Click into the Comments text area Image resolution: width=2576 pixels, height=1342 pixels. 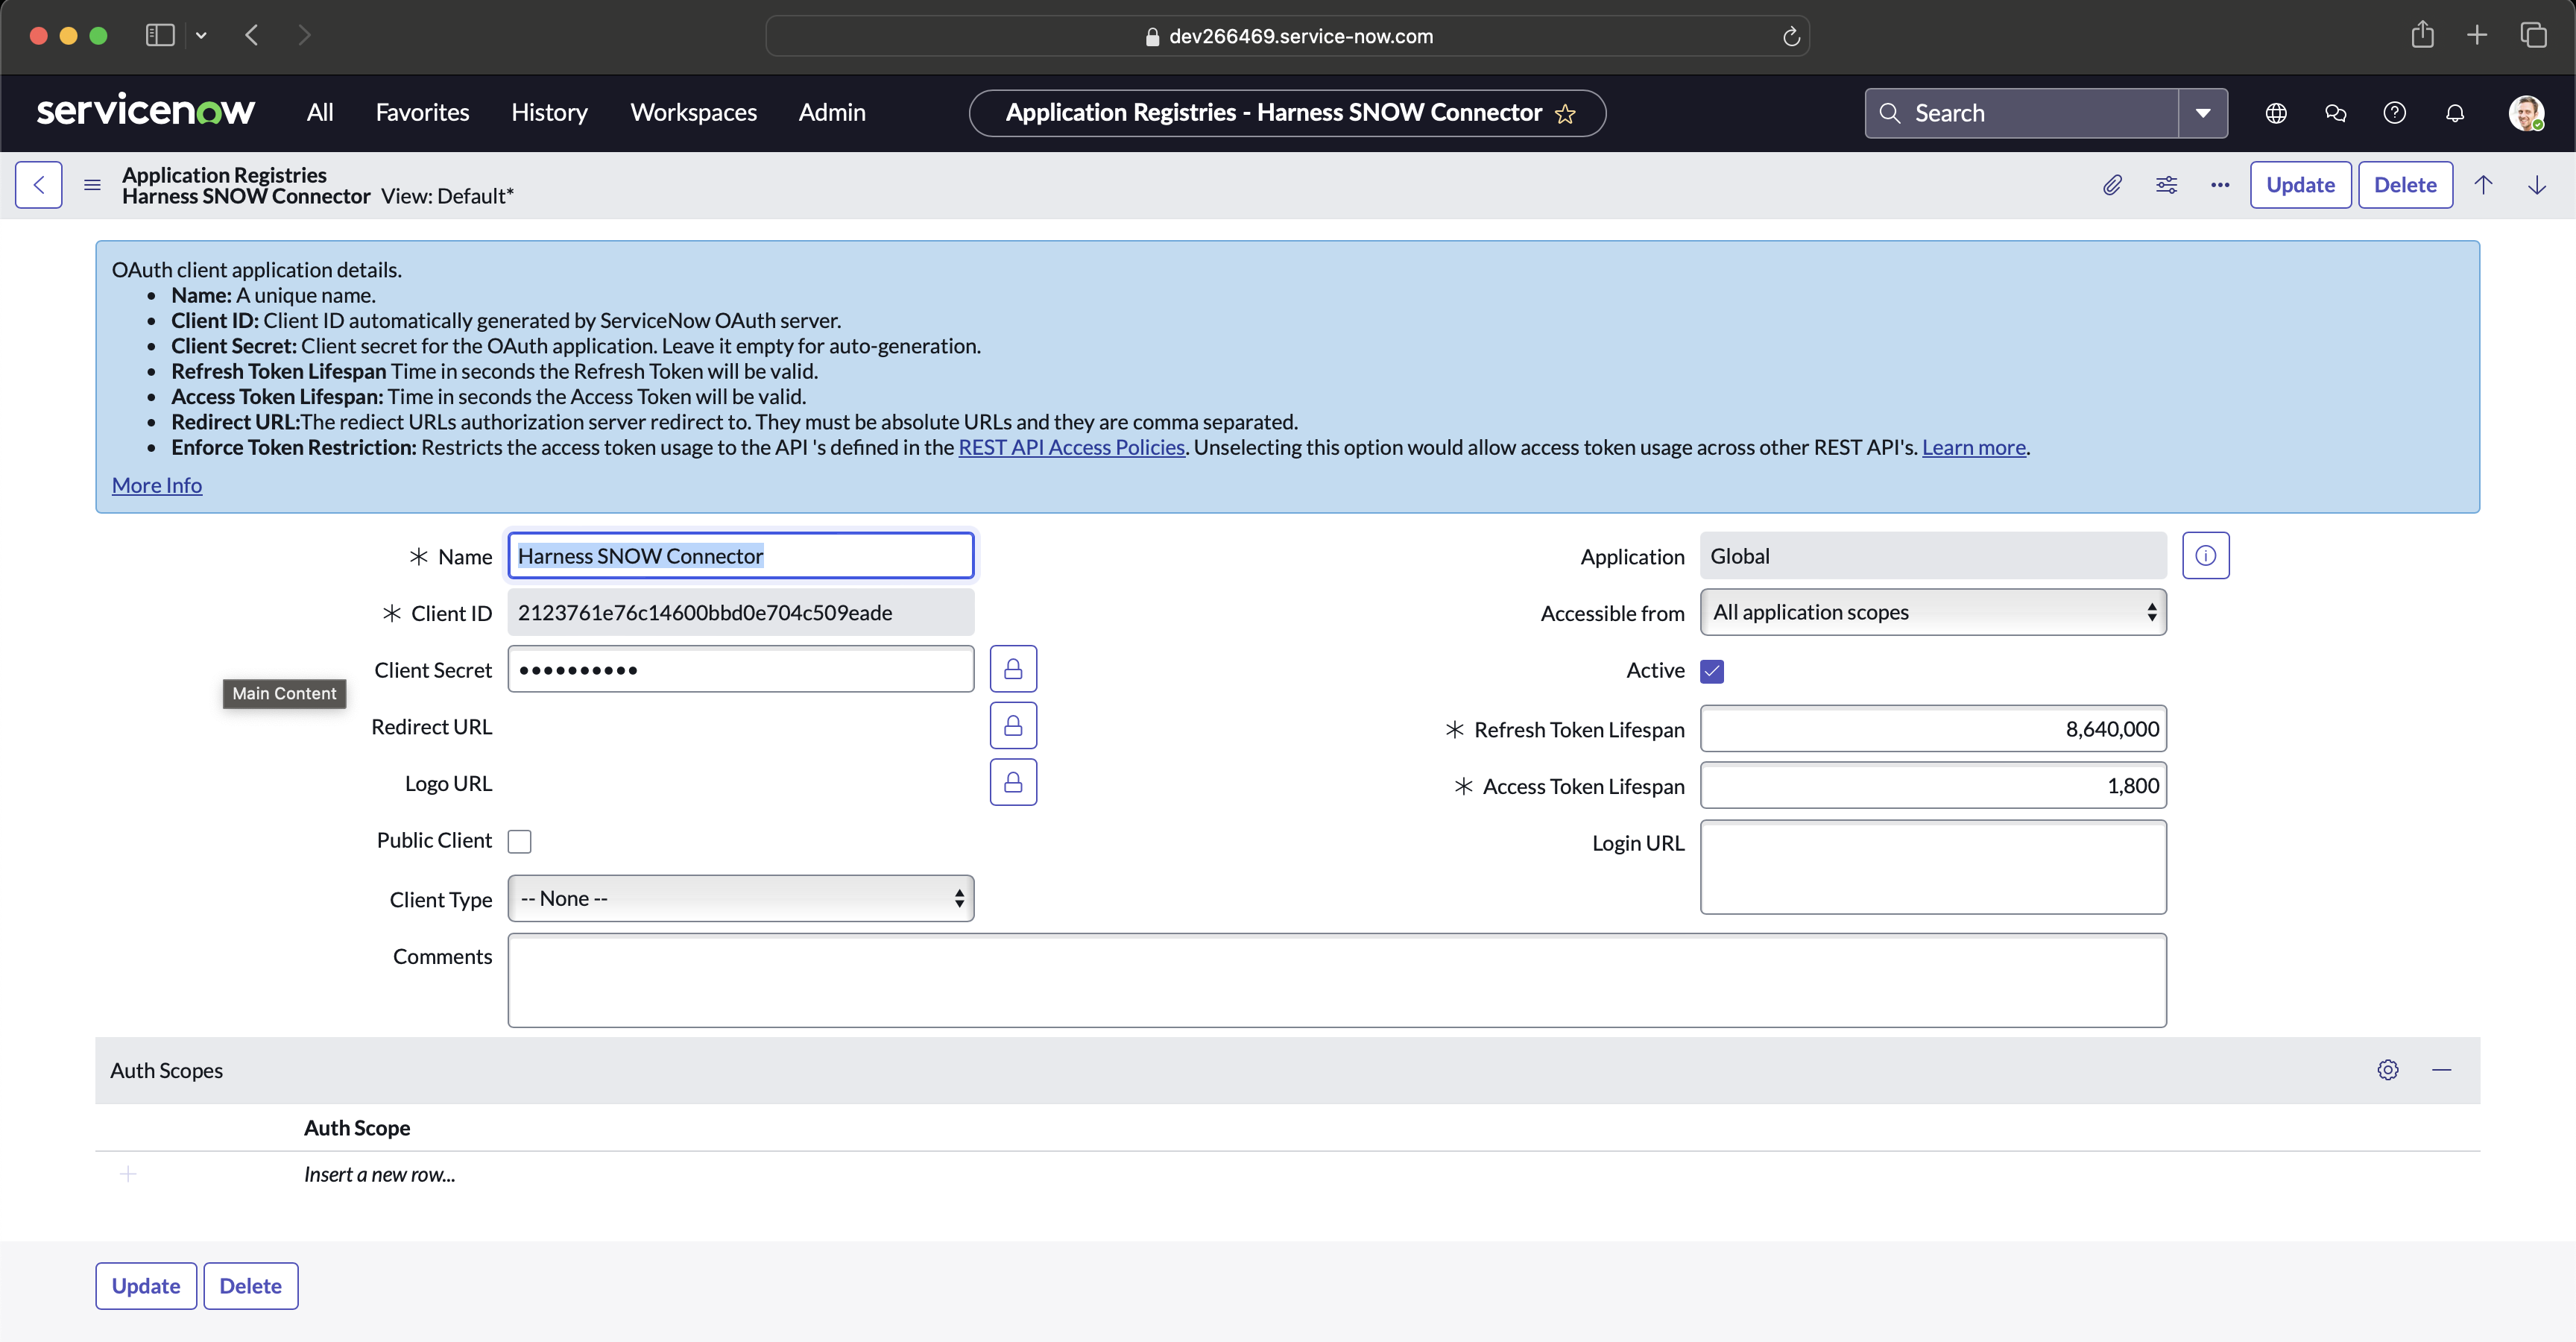pyautogui.click(x=1336, y=980)
